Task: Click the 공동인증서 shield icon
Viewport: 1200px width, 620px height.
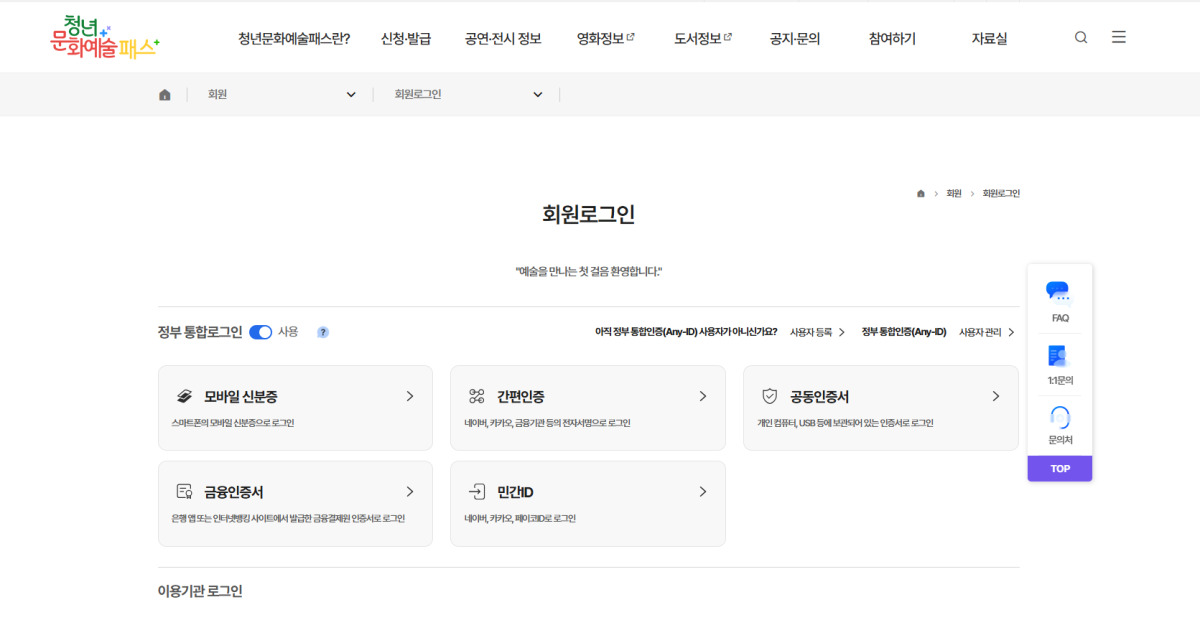Action: pyautogui.click(x=769, y=396)
